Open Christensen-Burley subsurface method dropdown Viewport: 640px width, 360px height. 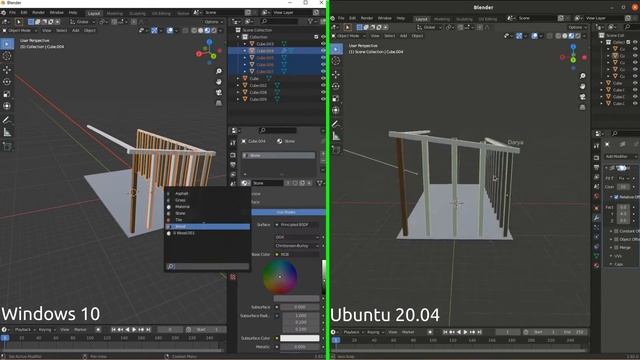click(x=297, y=246)
